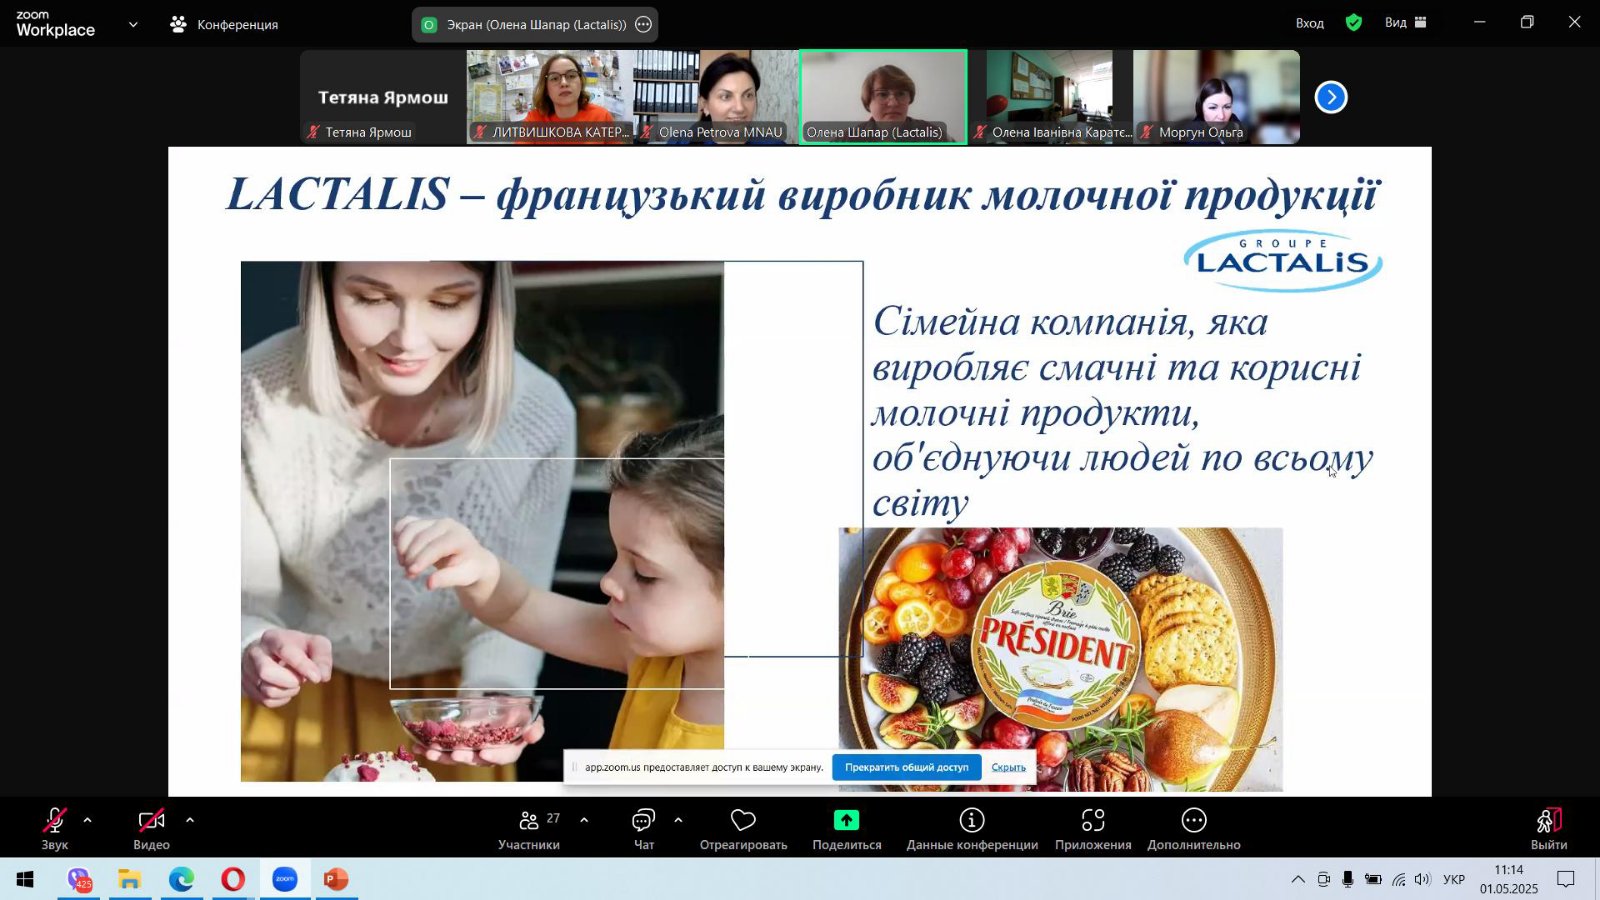Viewport: 1600px width, 900px height.
Task: Select ЛИТВИШКОВА КАТЕР... video tile
Action: pyautogui.click(x=550, y=97)
